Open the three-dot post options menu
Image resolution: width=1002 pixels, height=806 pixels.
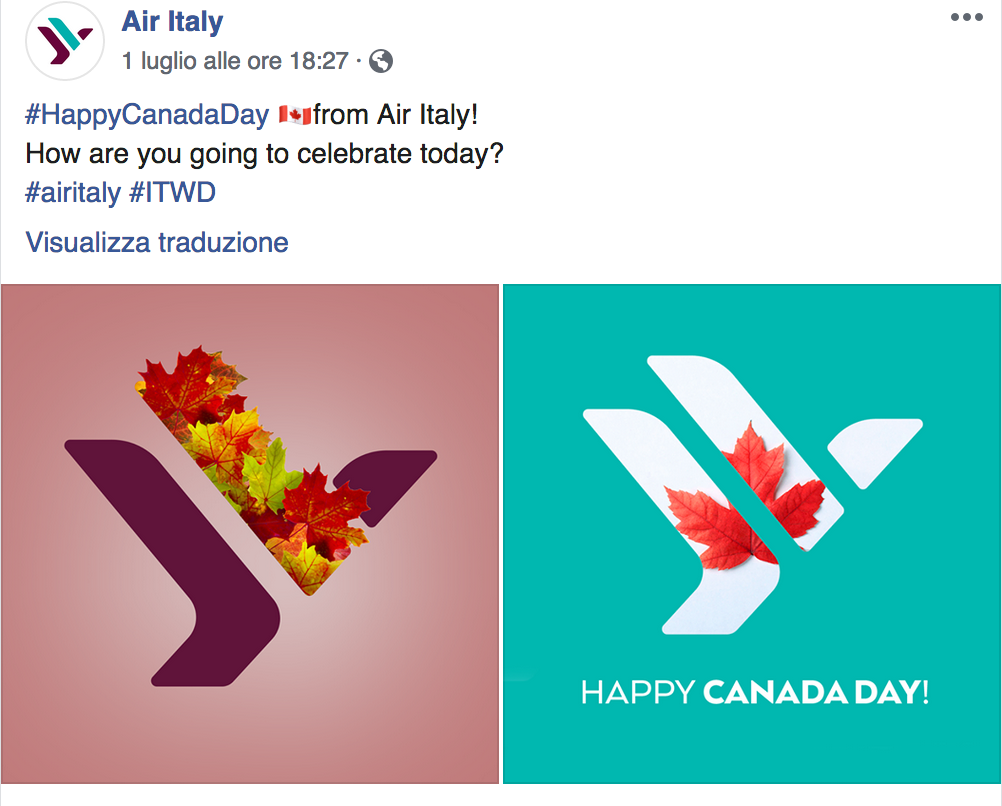tap(967, 18)
